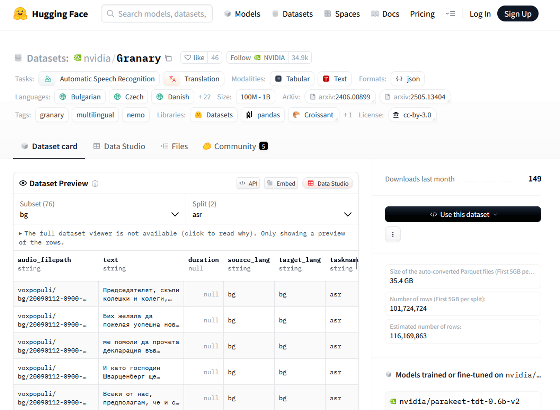Show the +22 more languages
Viewport: 560px width, 410px height.
tap(205, 97)
